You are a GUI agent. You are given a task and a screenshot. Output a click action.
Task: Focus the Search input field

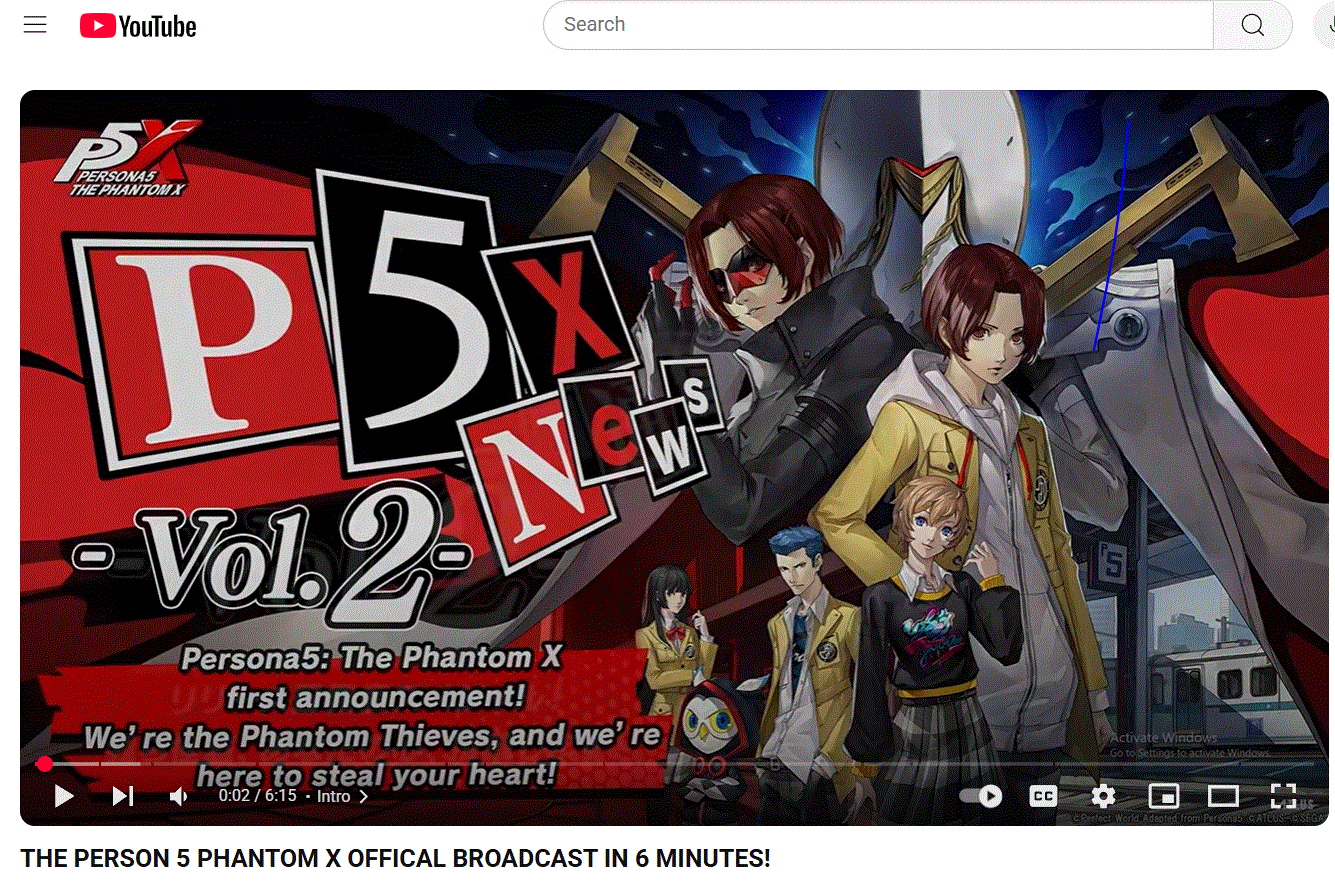878,25
